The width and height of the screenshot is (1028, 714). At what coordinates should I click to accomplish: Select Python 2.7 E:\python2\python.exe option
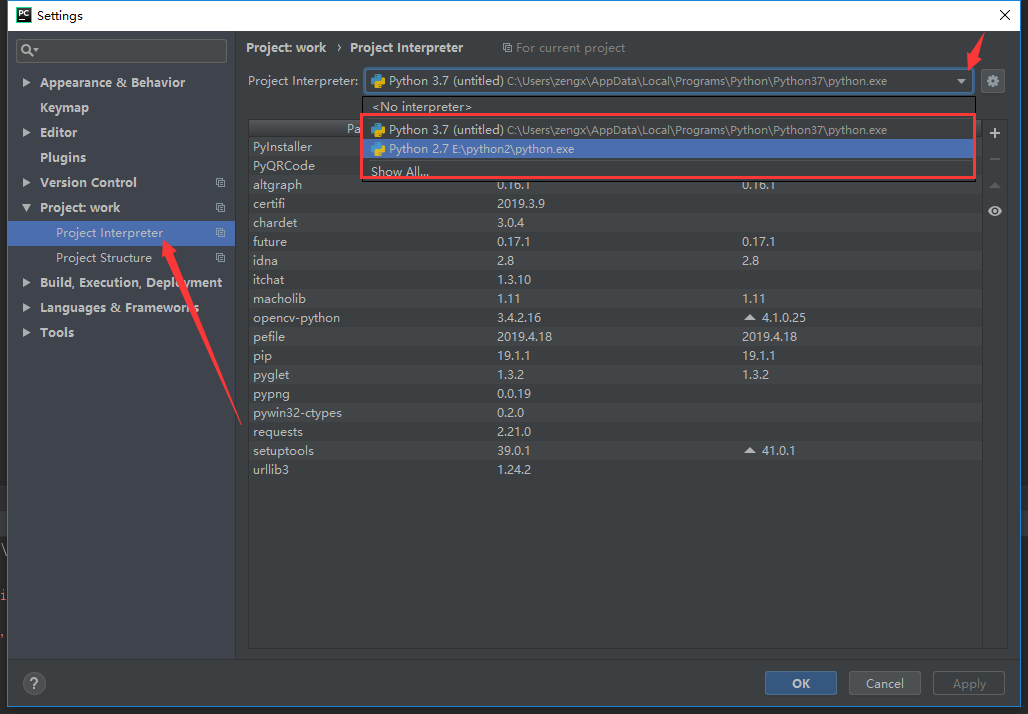click(669, 149)
